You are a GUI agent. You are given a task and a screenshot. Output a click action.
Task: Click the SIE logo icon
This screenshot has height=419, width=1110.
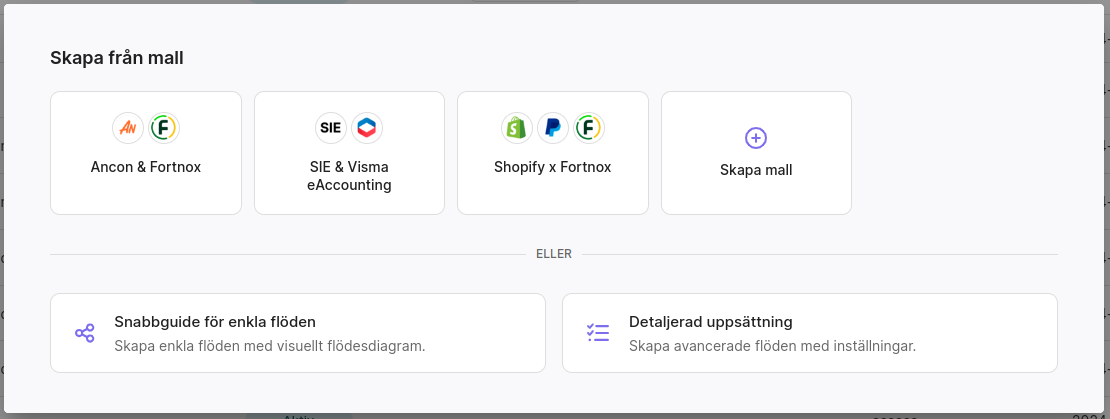tap(331, 128)
